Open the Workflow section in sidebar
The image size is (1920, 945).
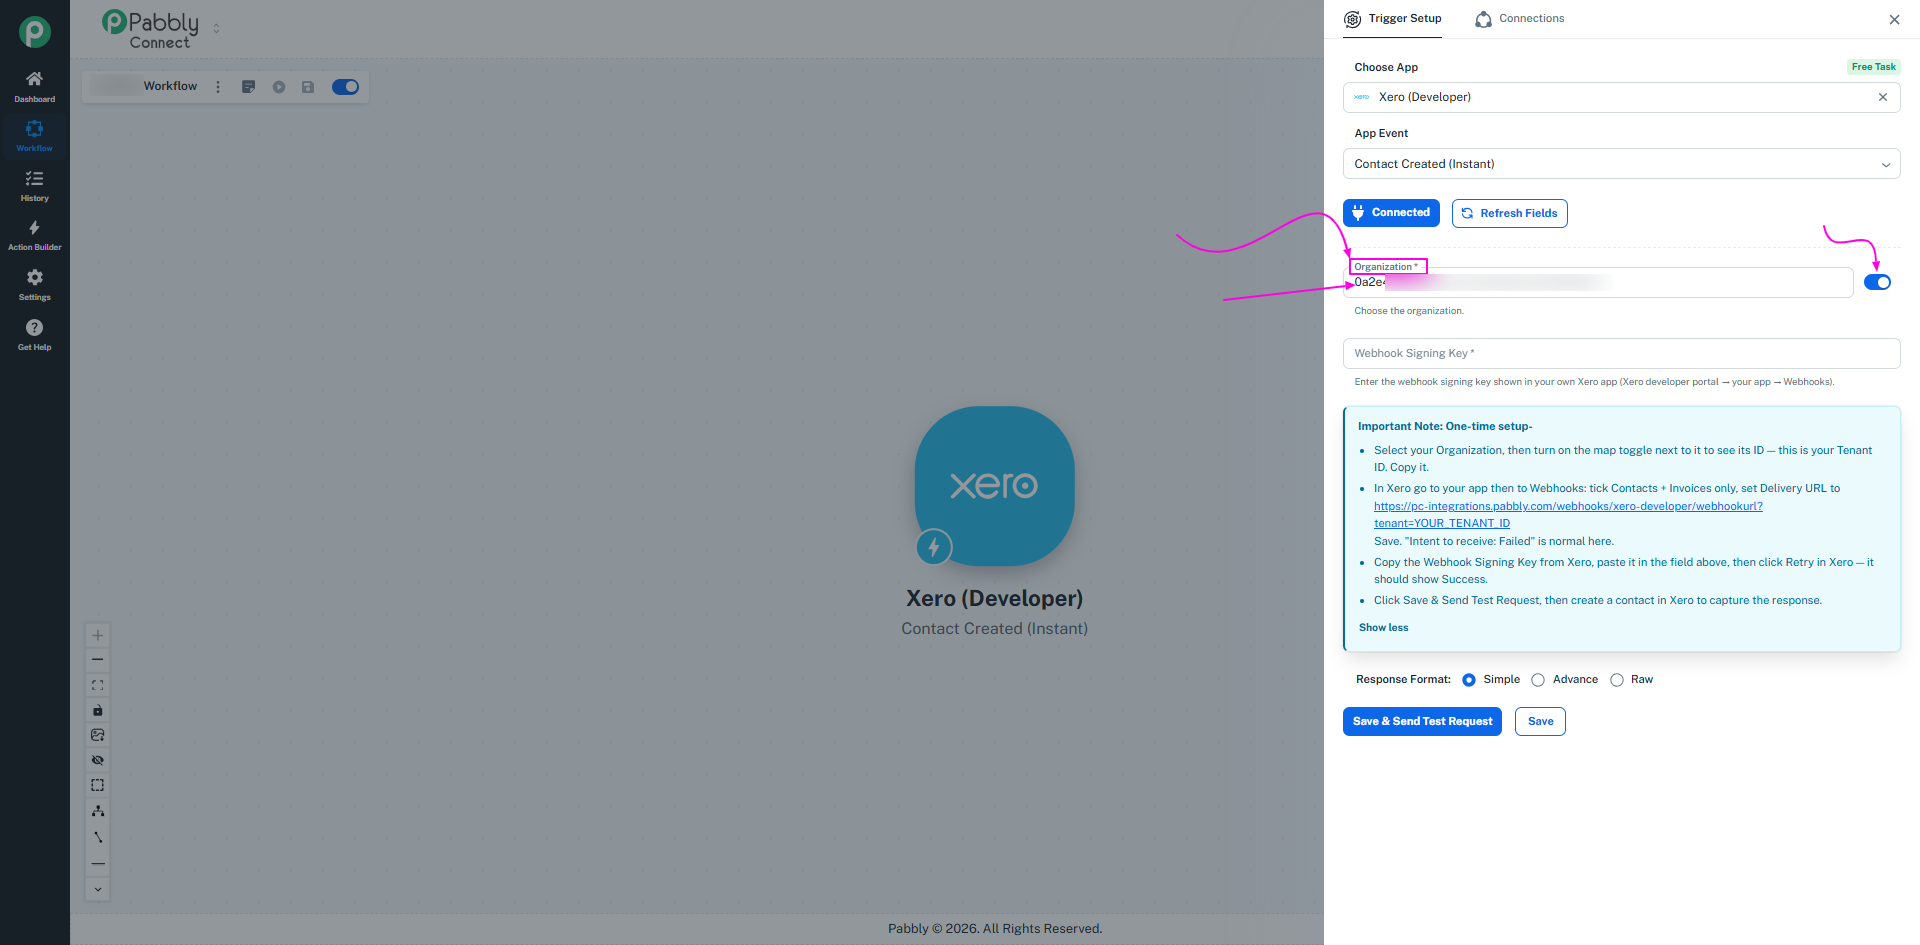34,136
